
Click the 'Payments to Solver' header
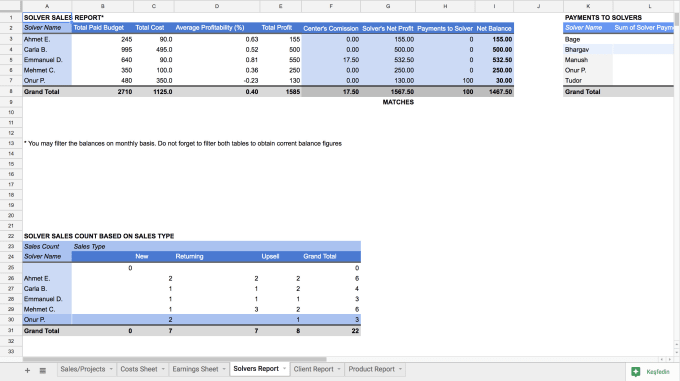coord(445,28)
